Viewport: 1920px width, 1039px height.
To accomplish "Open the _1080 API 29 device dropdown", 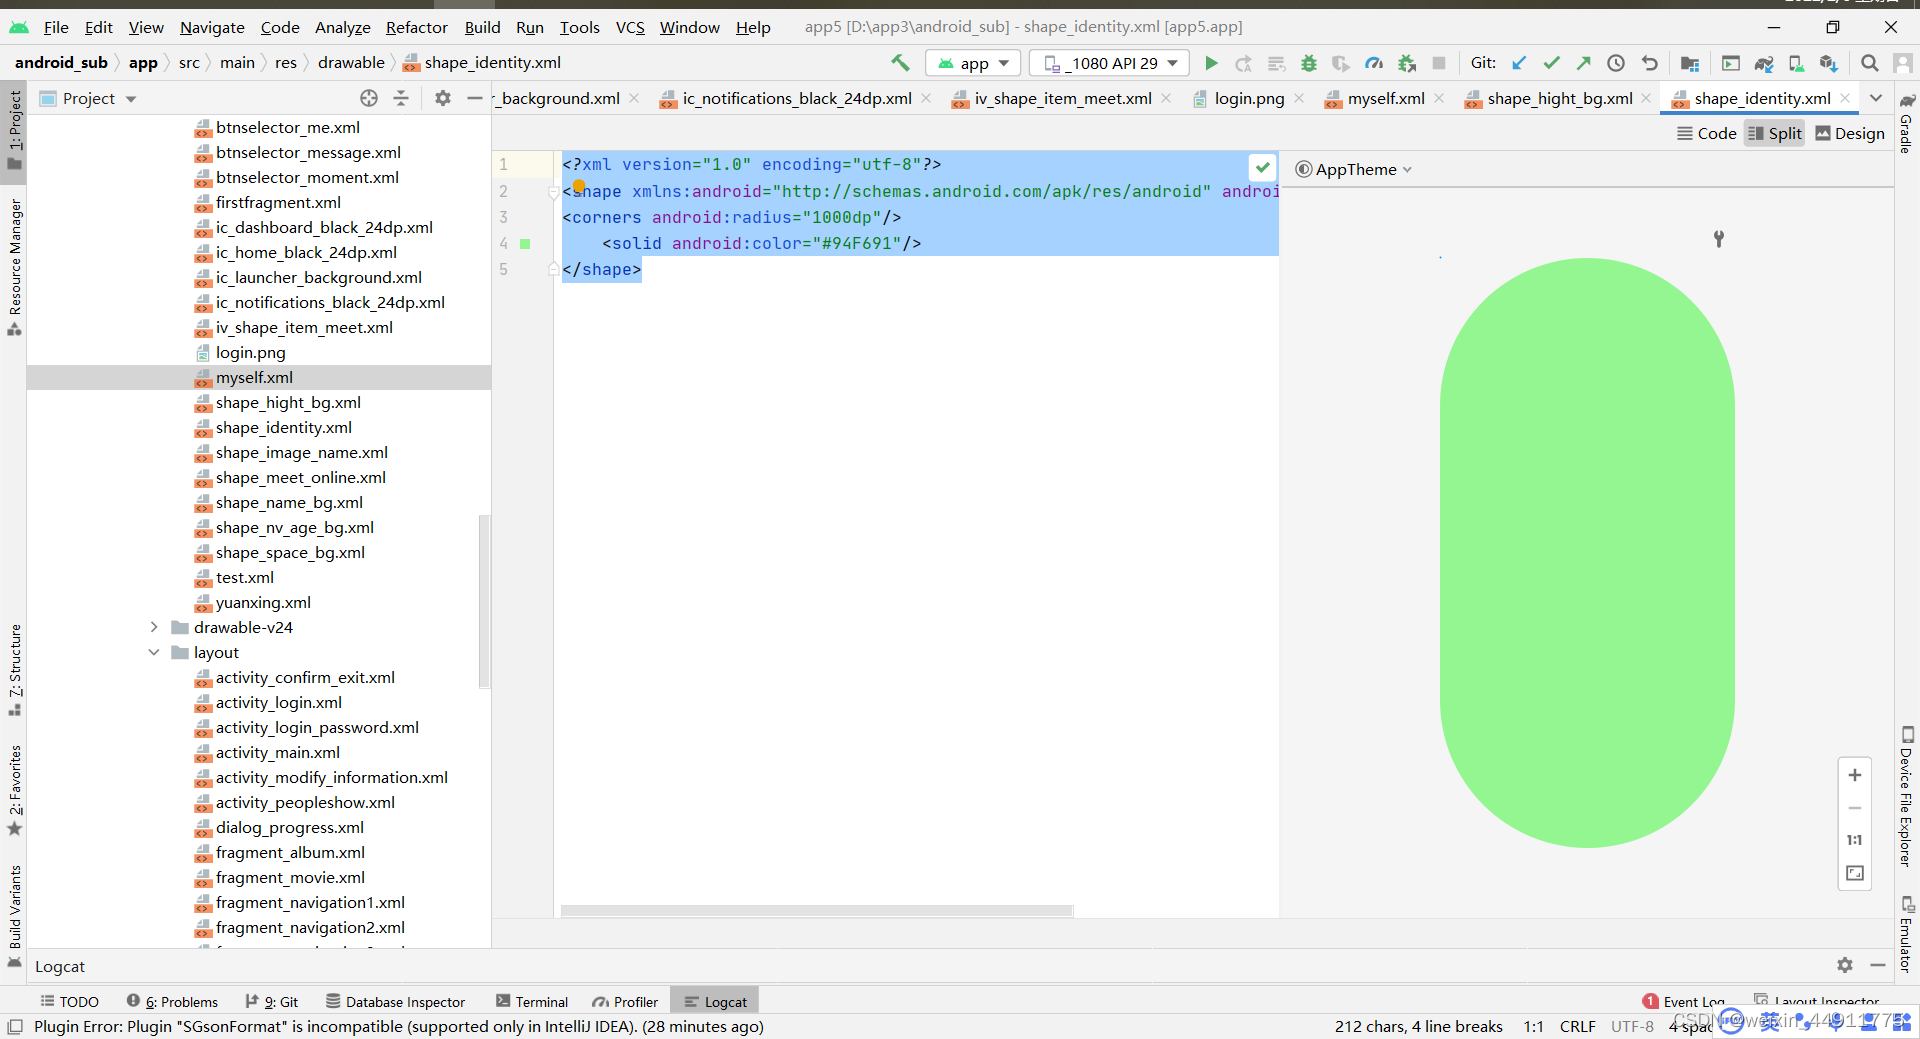I will click(x=1110, y=63).
